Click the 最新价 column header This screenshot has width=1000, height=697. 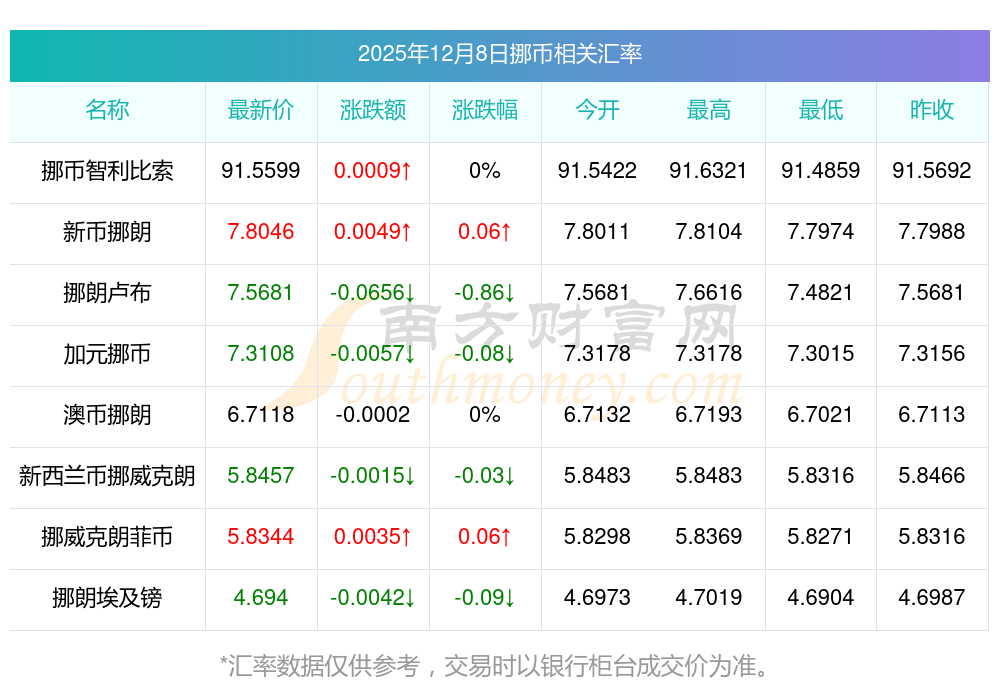tap(260, 110)
